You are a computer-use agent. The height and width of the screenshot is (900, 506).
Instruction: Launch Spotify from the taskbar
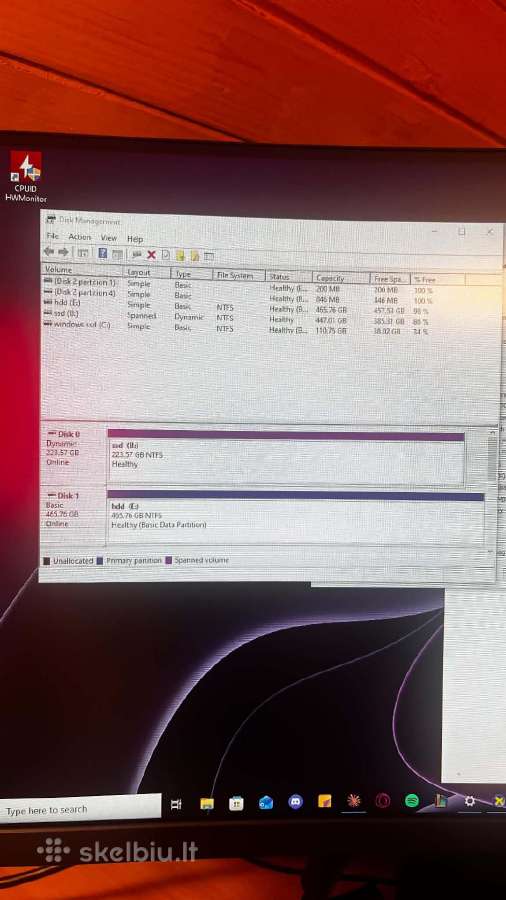[x=411, y=801]
